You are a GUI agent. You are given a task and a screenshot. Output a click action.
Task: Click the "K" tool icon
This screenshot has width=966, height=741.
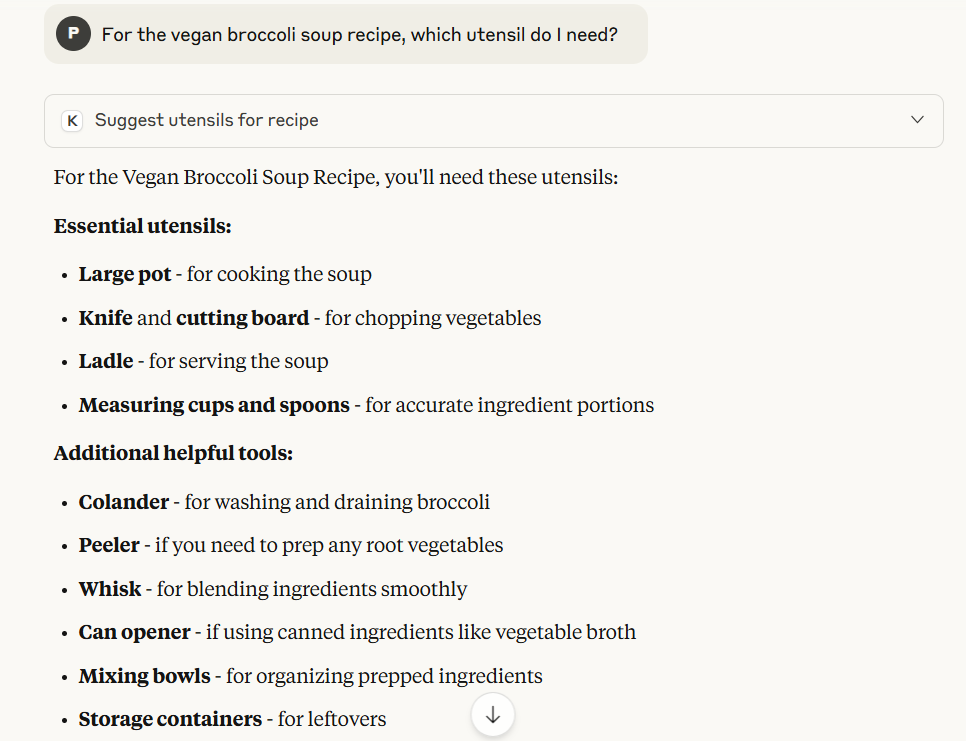click(72, 121)
